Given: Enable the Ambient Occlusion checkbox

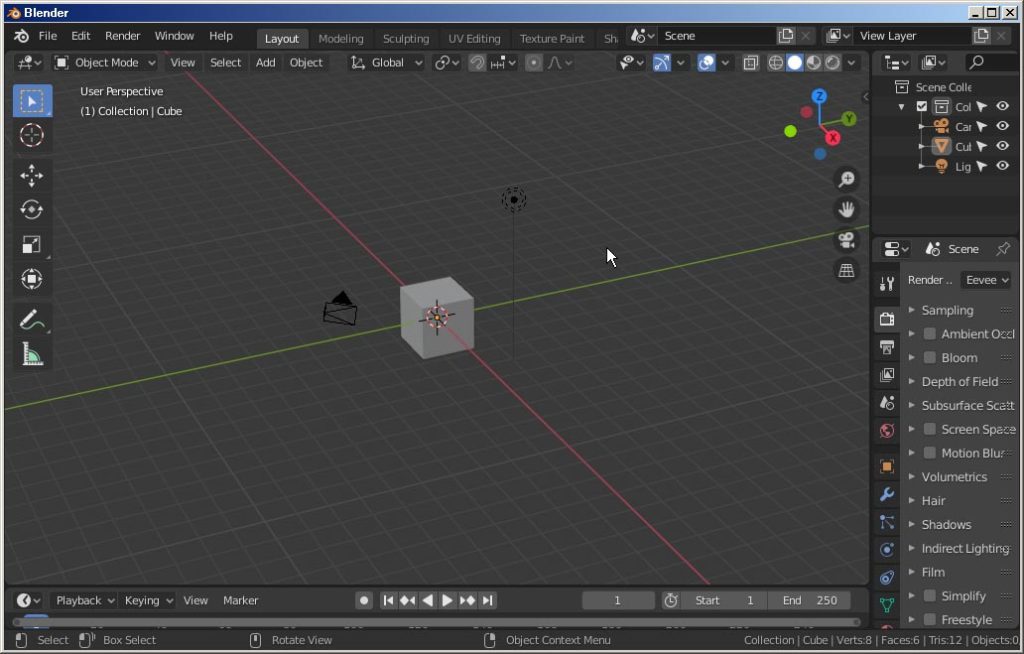Looking at the screenshot, I should [x=930, y=333].
